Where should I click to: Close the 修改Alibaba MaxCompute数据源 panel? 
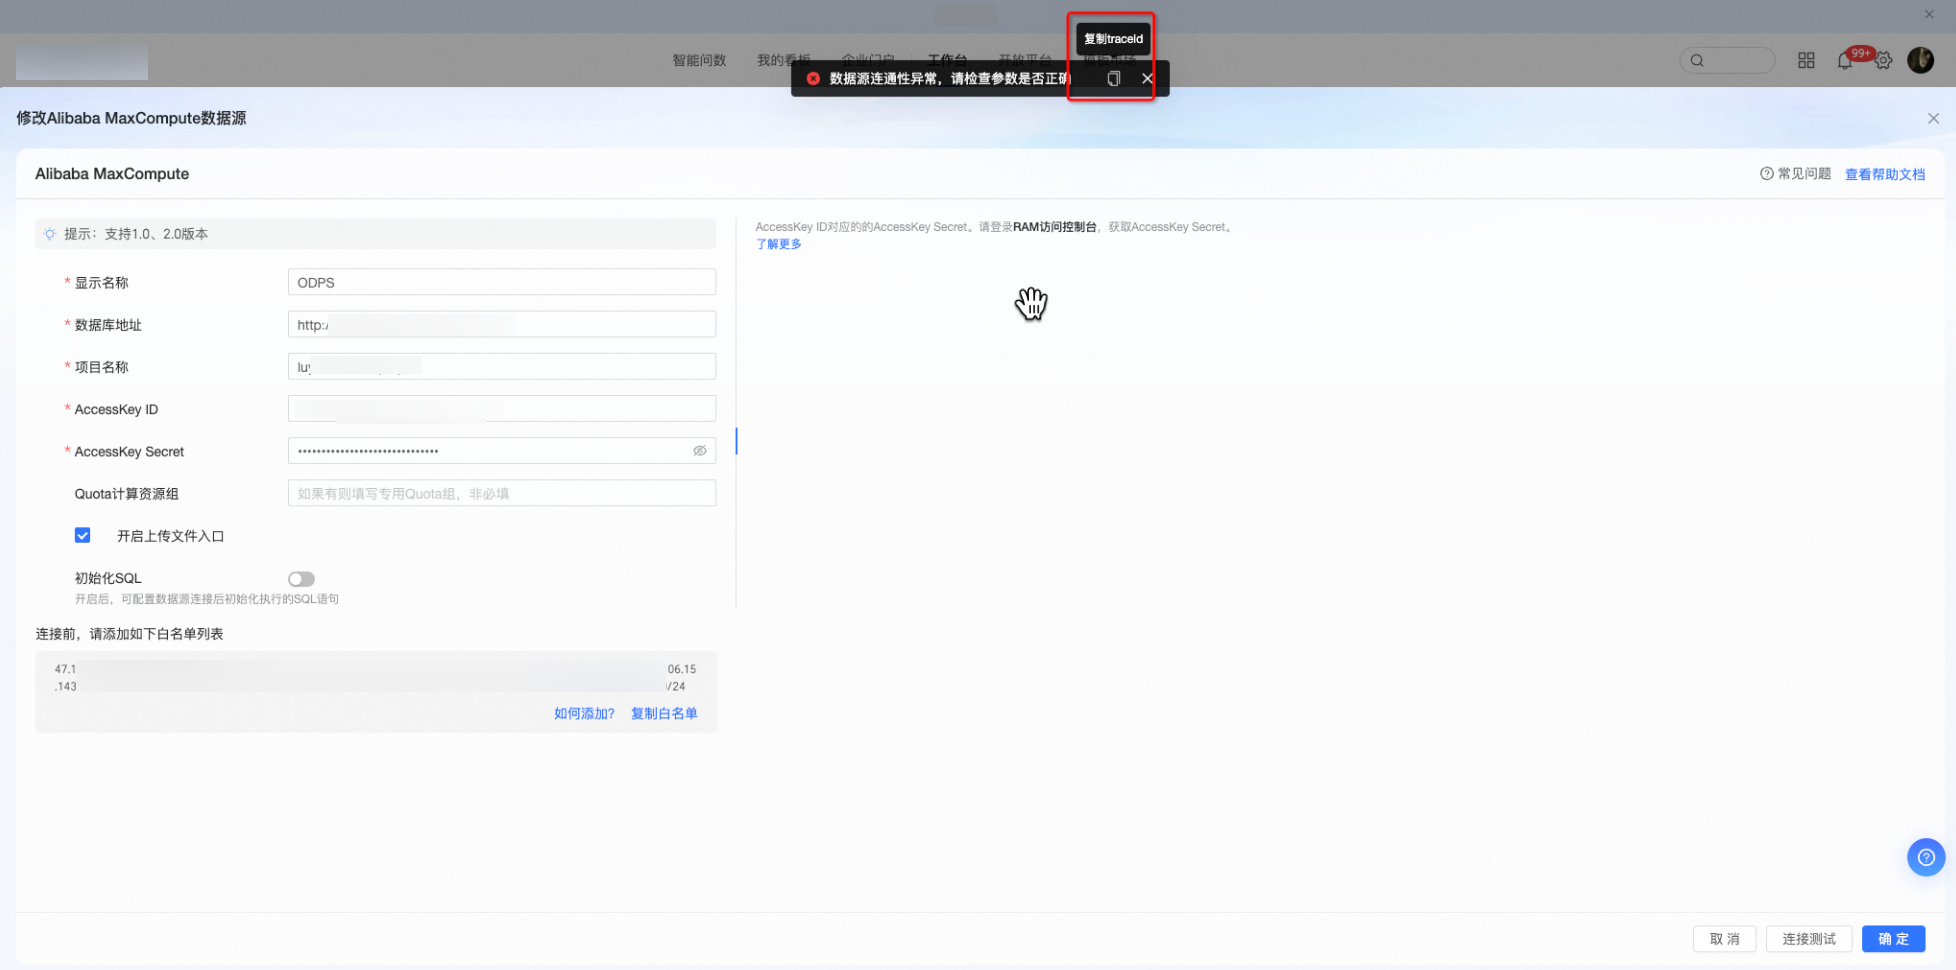[x=1933, y=118]
